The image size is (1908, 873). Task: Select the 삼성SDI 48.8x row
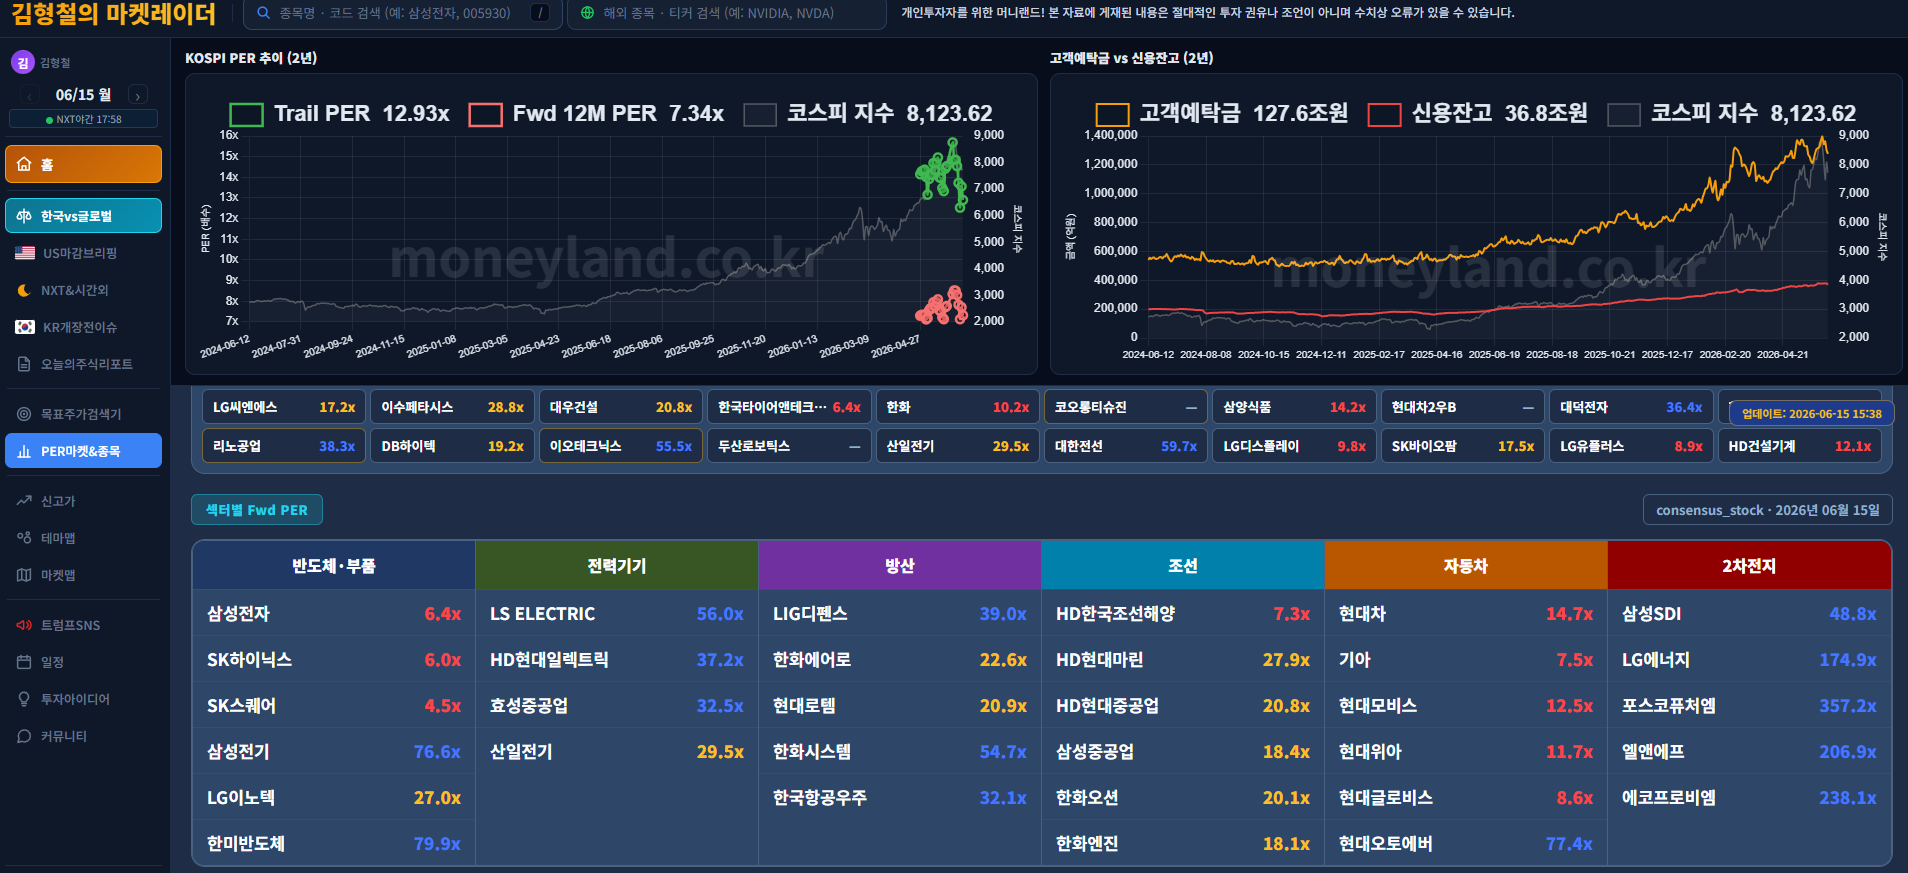click(x=1749, y=614)
